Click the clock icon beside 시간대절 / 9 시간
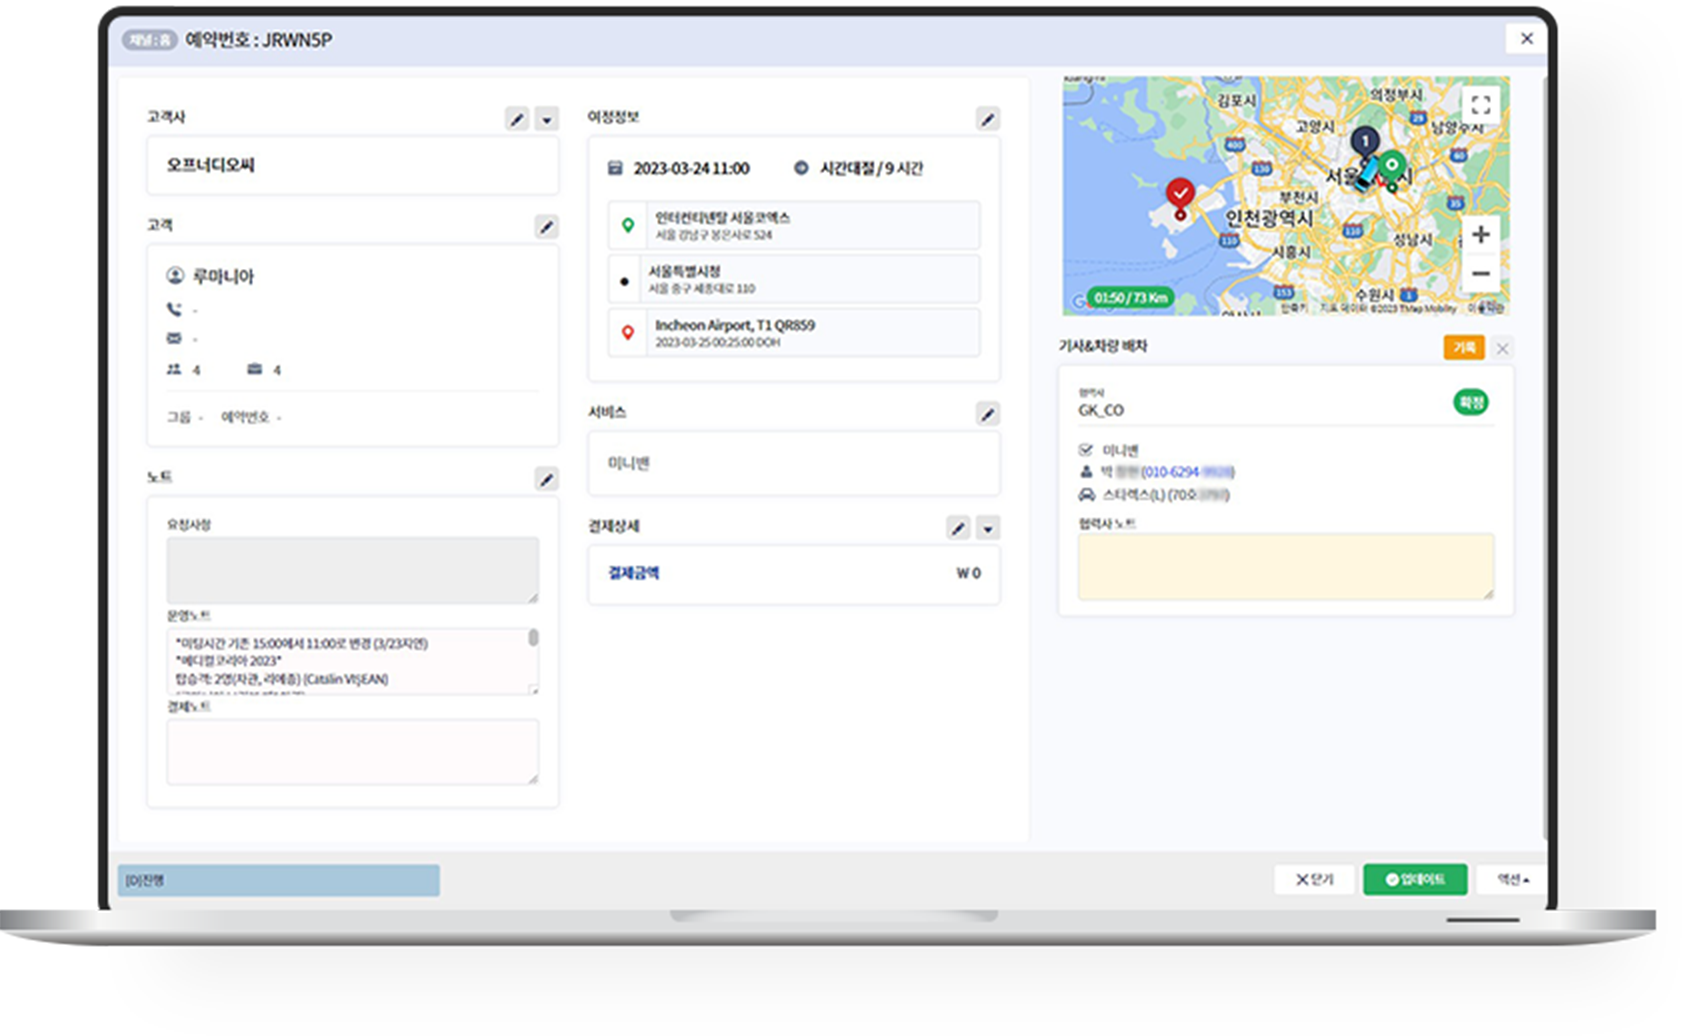Screen dimensions: 1682x1036 [x=801, y=168]
